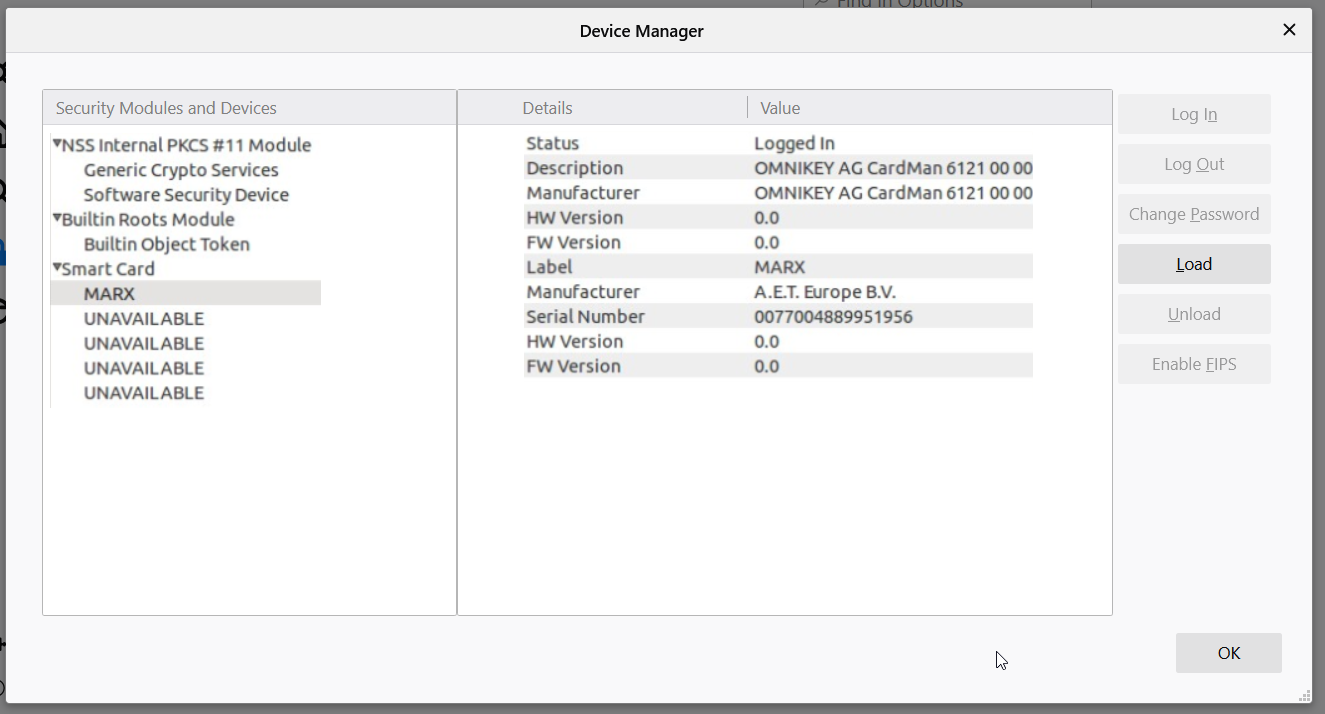The height and width of the screenshot is (714, 1325).
Task: Click the Log In button
Action: coord(1194,114)
